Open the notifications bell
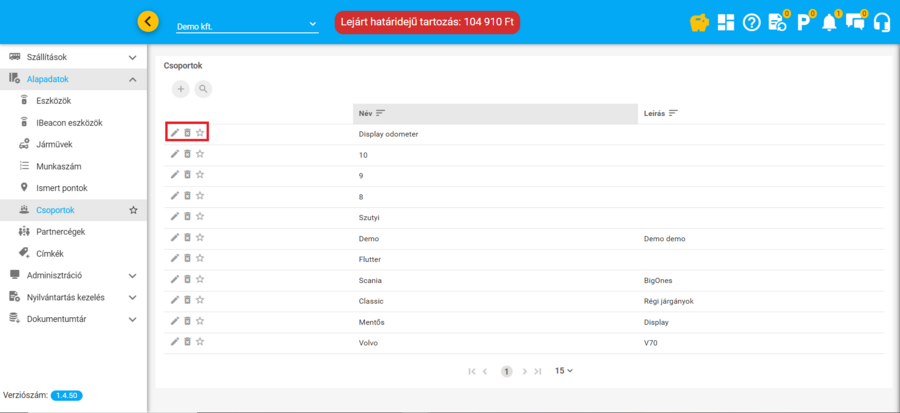 pyautogui.click(x=829, y=22)
